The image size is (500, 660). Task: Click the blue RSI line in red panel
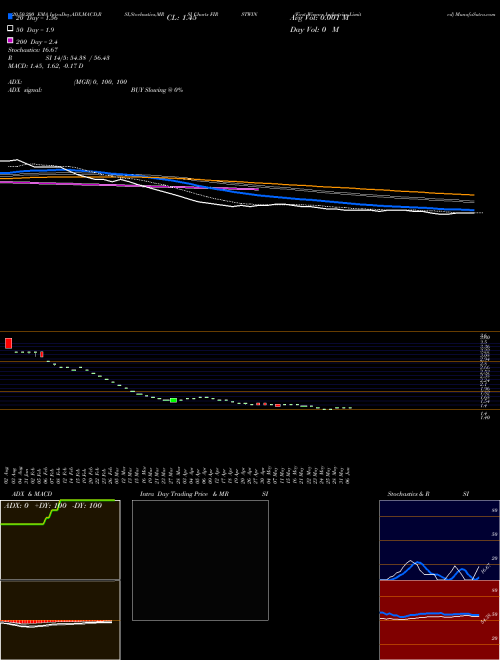click(429, 615)
